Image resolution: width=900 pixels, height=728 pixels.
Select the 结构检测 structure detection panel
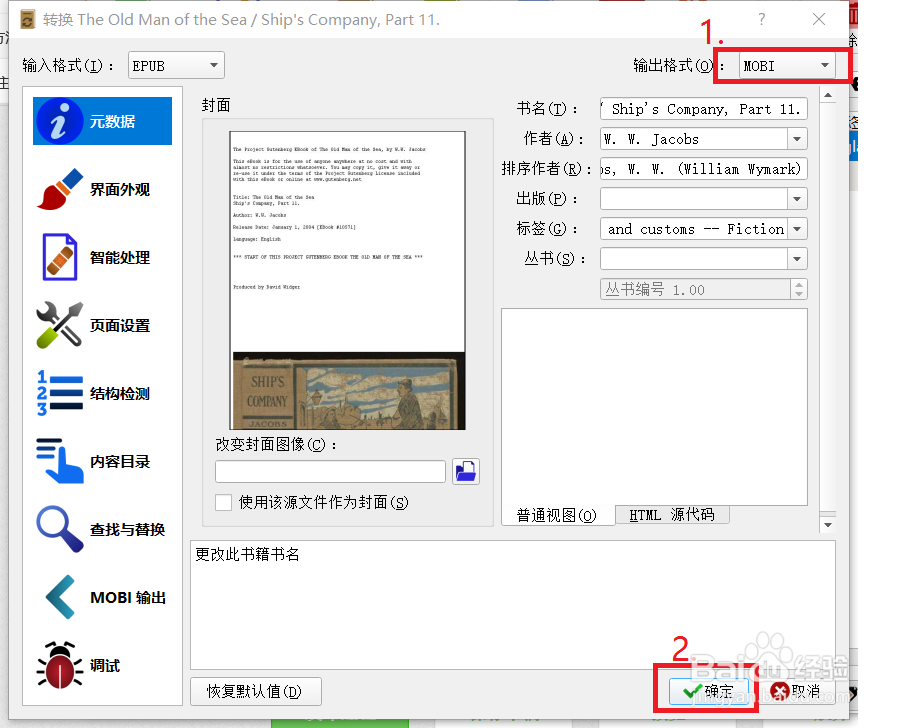[x=100, y=393]
